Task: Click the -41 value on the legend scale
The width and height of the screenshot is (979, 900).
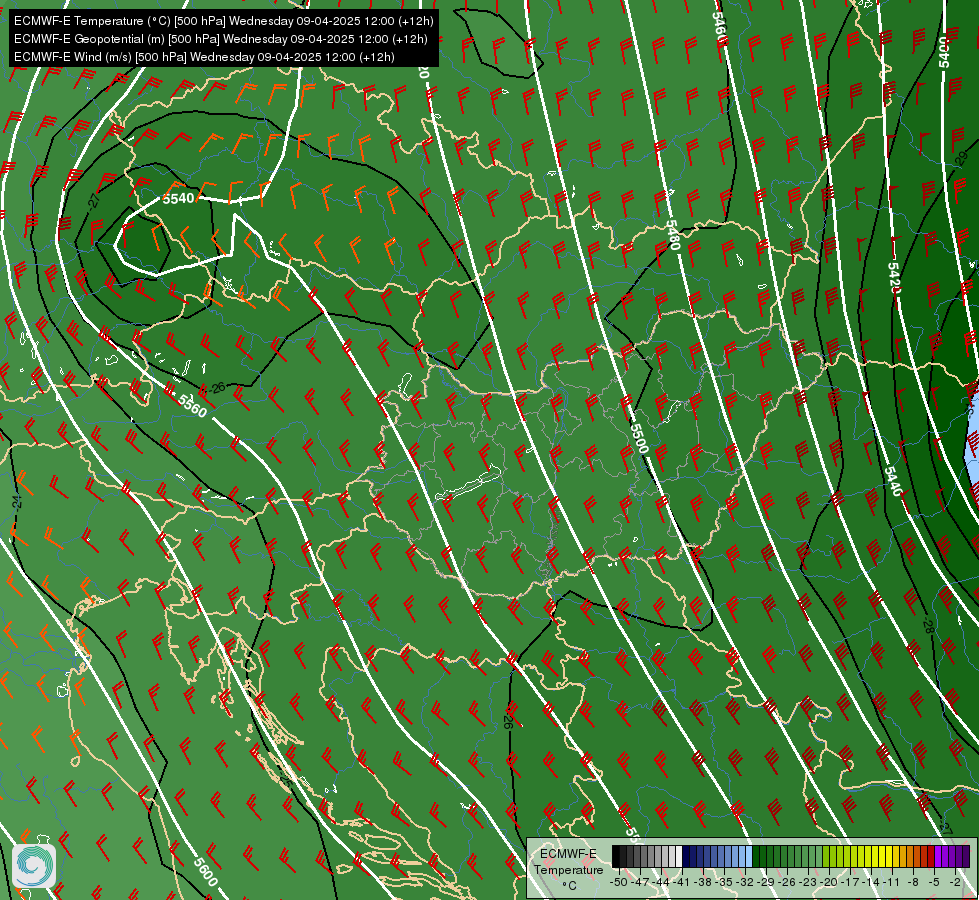Action: coord(681,882)
